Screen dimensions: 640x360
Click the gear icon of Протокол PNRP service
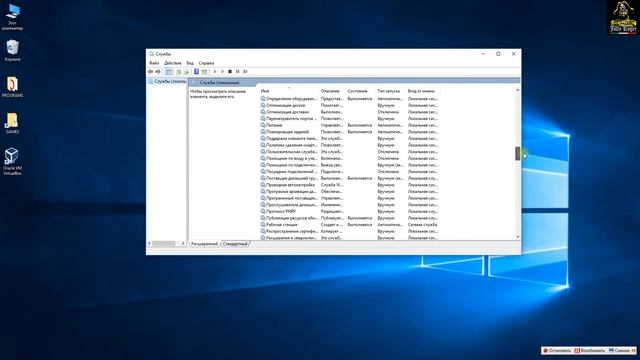(263, 211)
